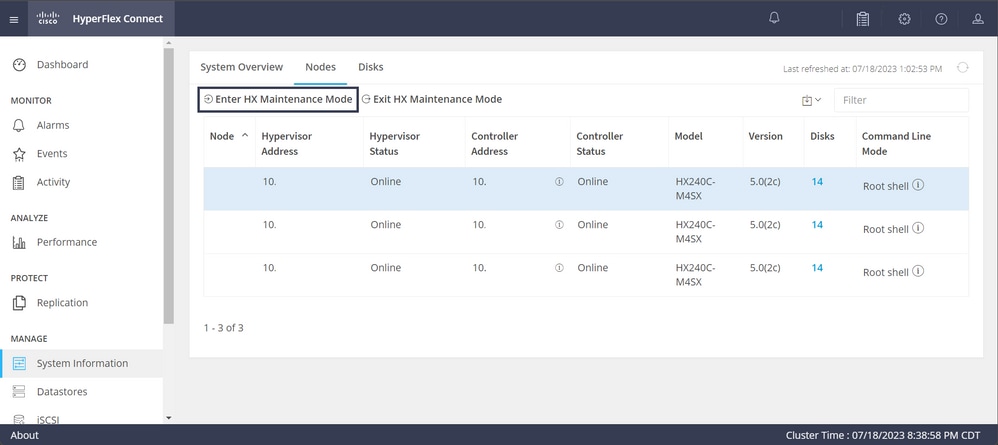998x445 pixels.
Task: Click the Cluster Time status text
Action: (883, 435)
